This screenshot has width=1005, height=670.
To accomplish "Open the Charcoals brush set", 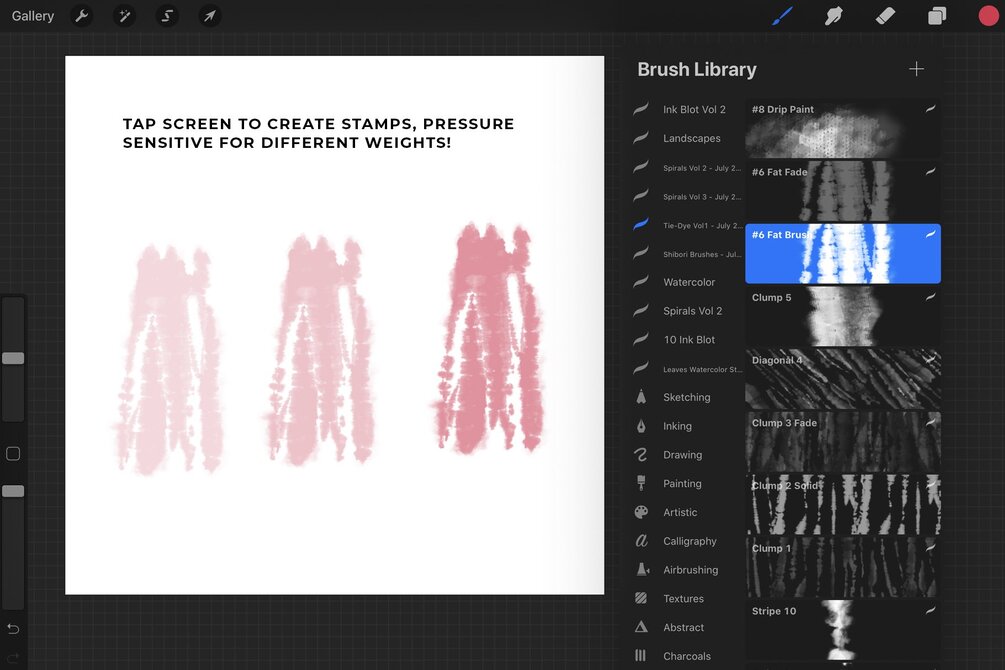I will (x=686, y=657).
